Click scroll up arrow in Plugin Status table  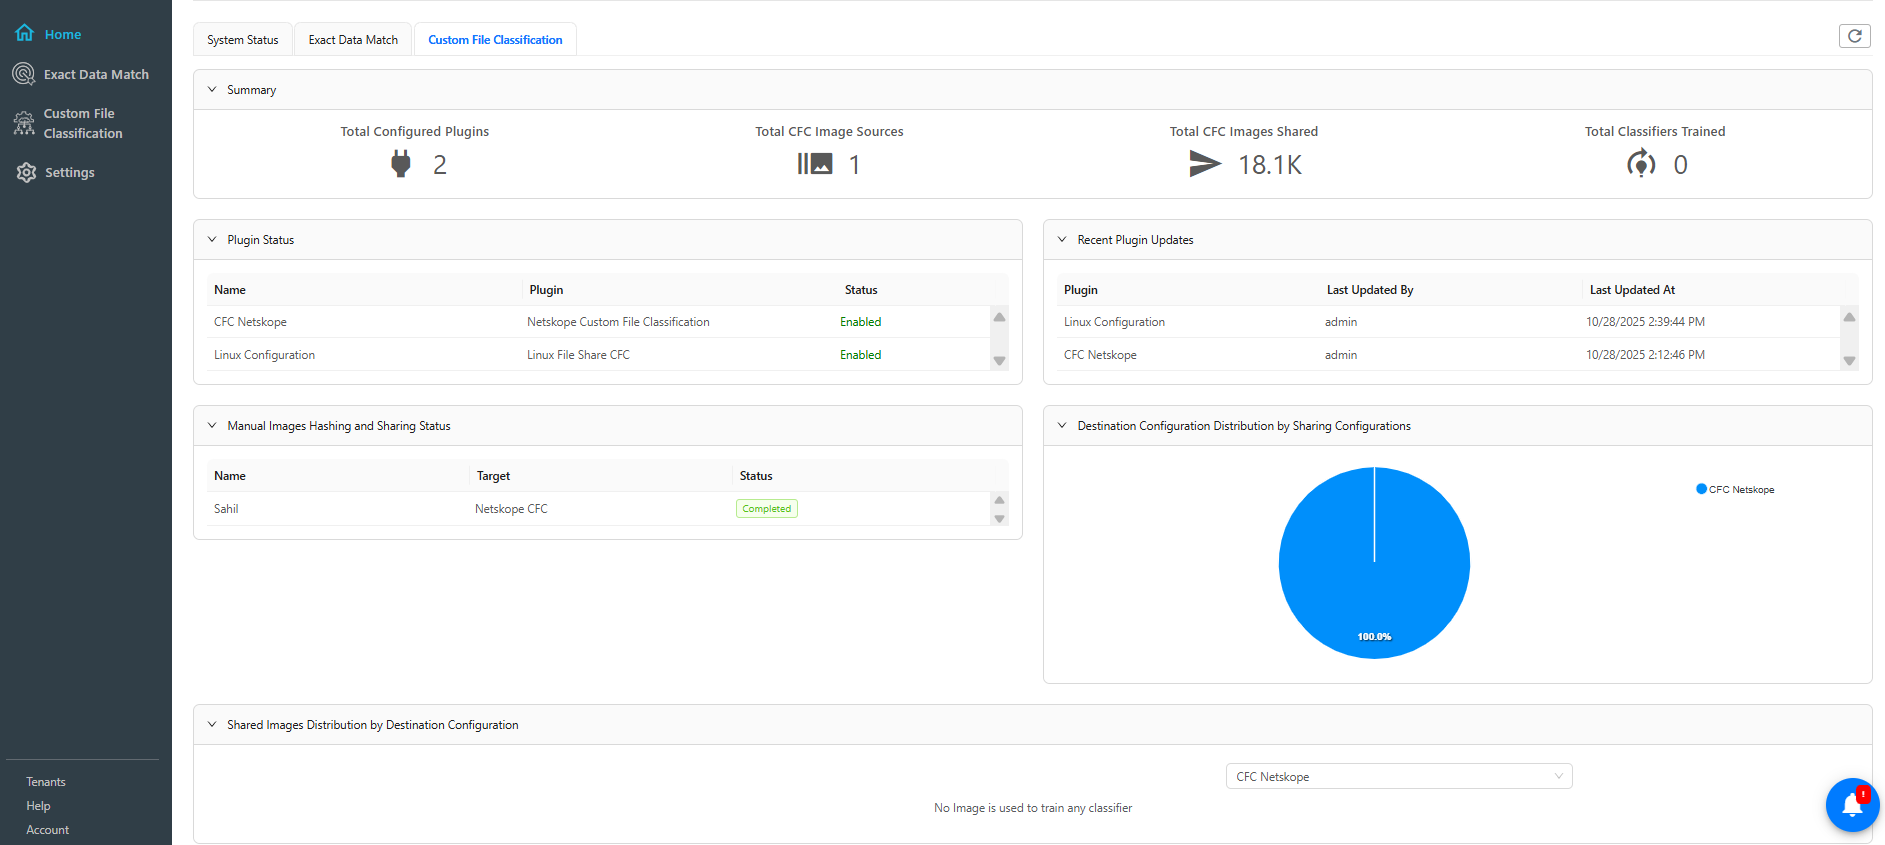(999, 317)
